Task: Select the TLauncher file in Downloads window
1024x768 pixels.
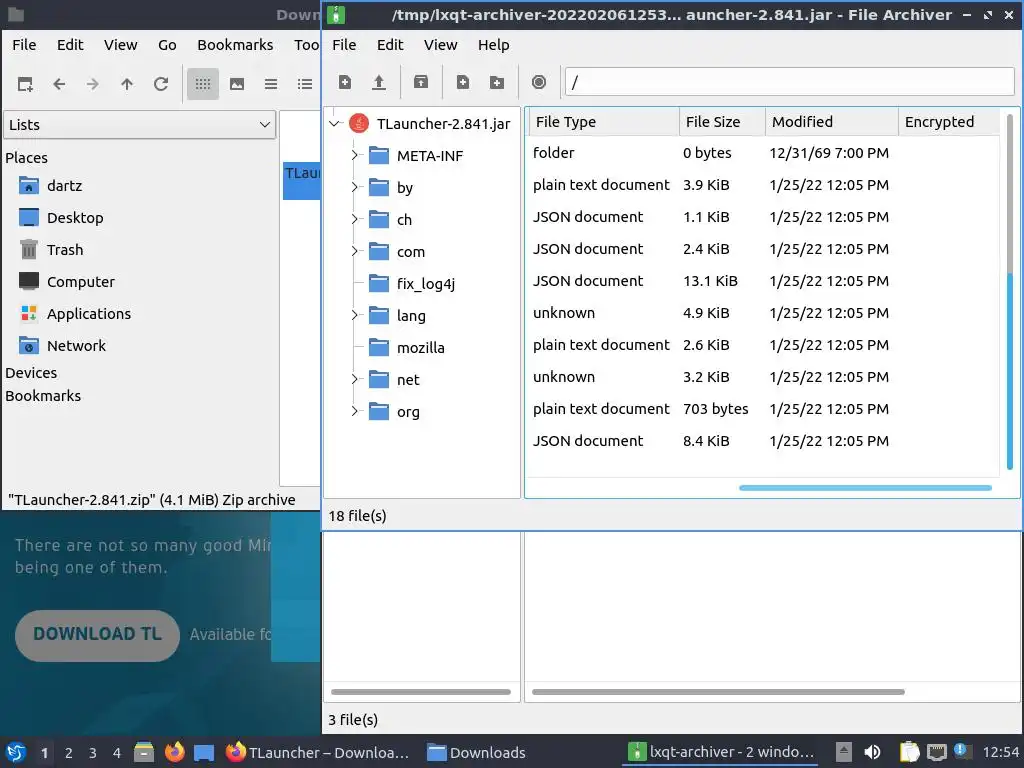Action: [x=302, y=180]
